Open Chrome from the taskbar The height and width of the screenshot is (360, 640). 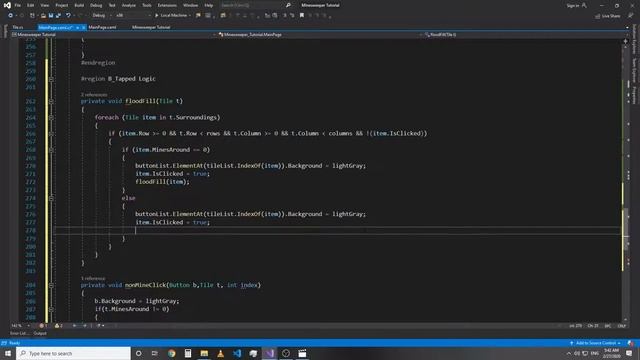click(x=171, y=353)
